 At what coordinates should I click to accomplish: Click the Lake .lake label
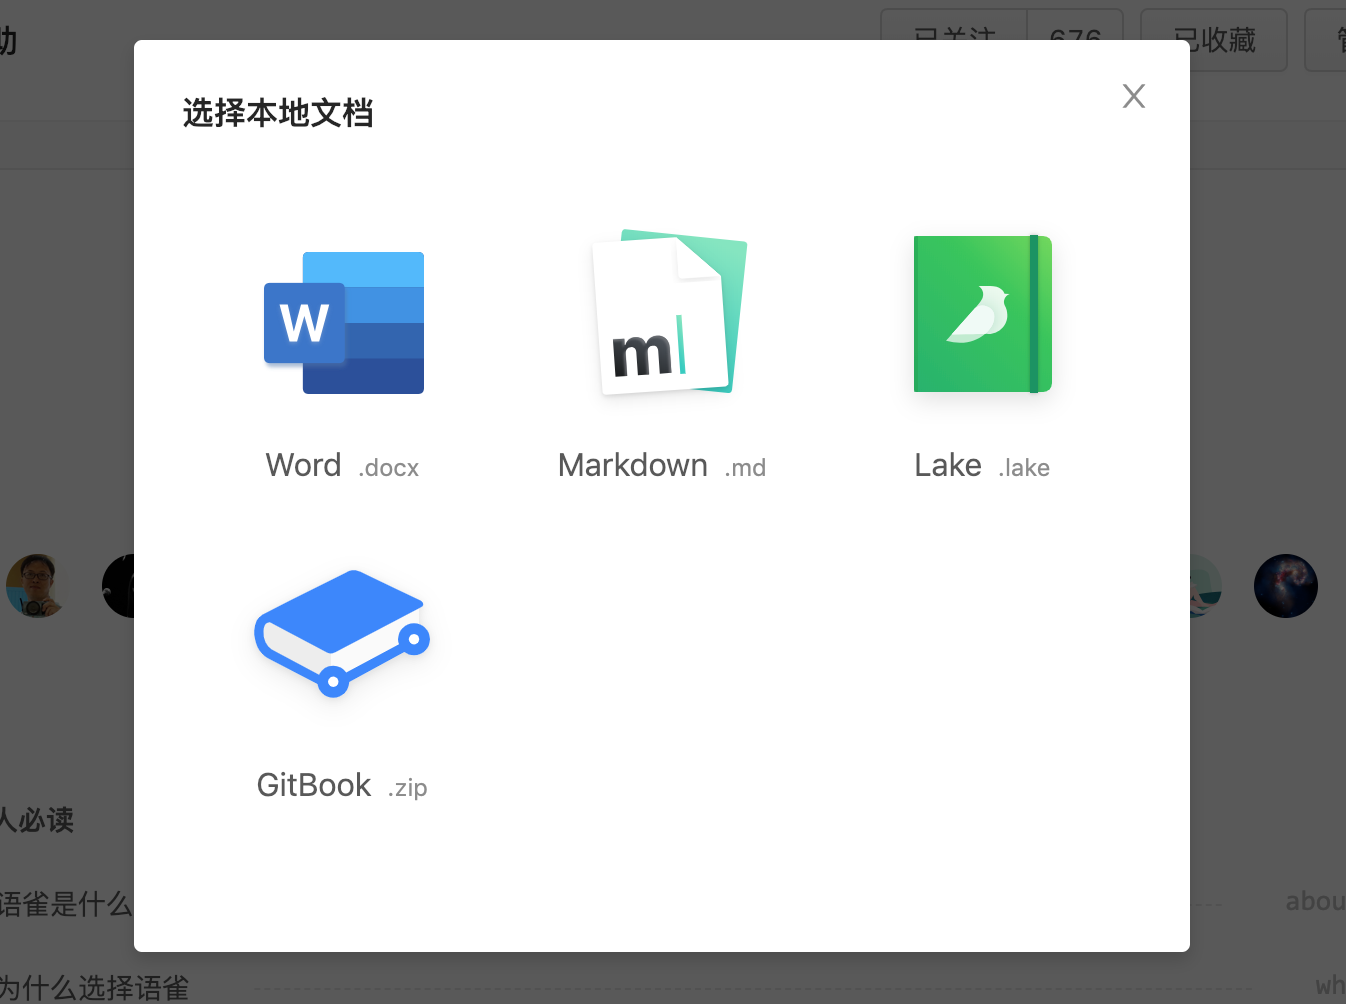coord(981,466)
